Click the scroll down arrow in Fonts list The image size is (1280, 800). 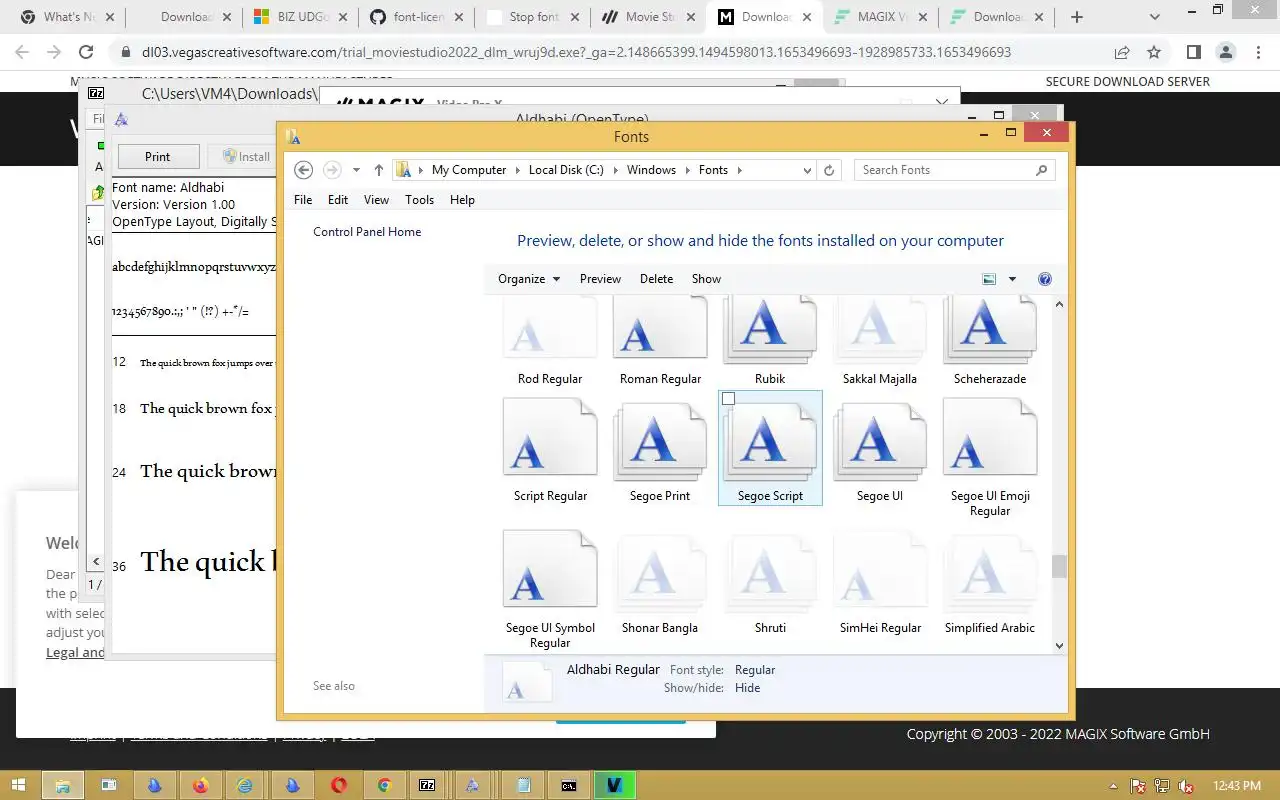[1059, 646]
